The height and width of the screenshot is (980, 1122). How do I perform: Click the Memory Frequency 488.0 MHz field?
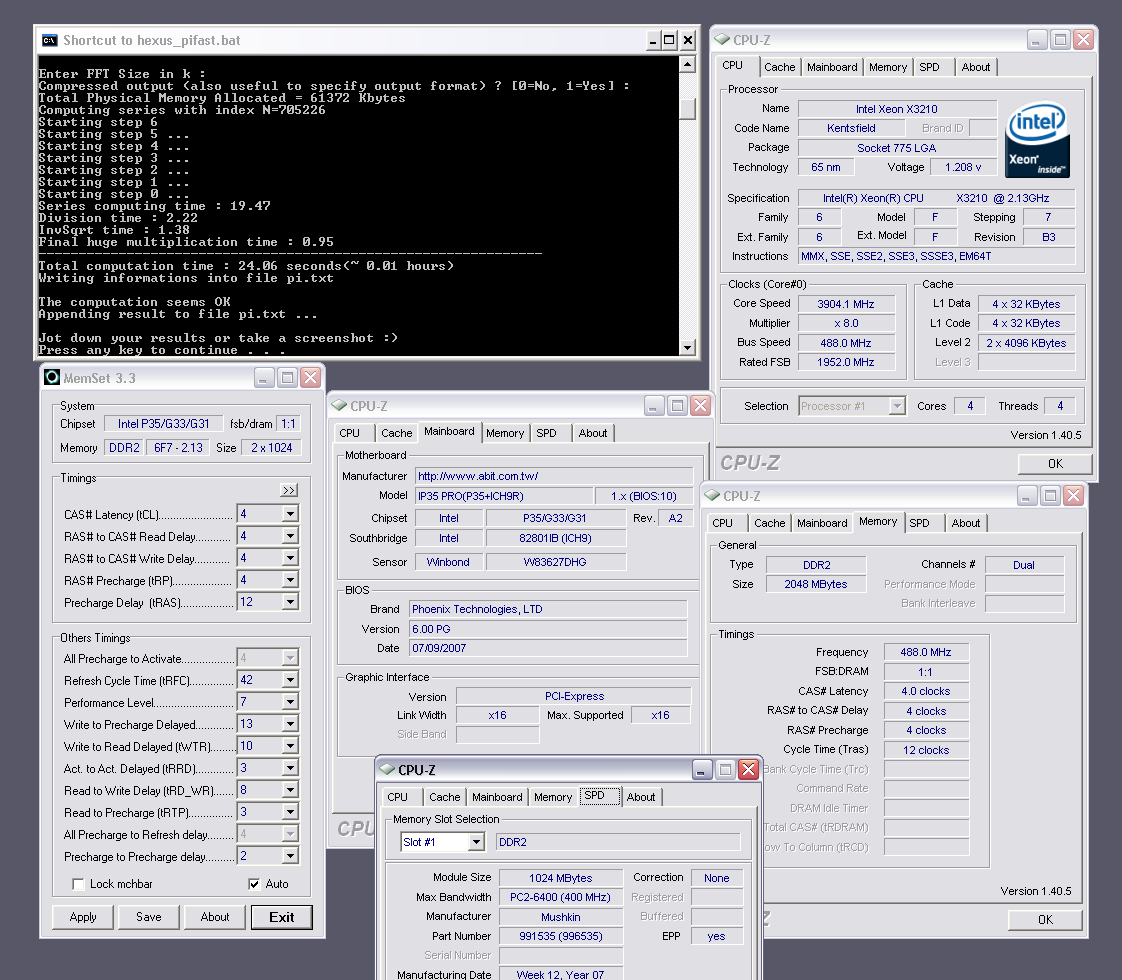click(x=926, y=652)
